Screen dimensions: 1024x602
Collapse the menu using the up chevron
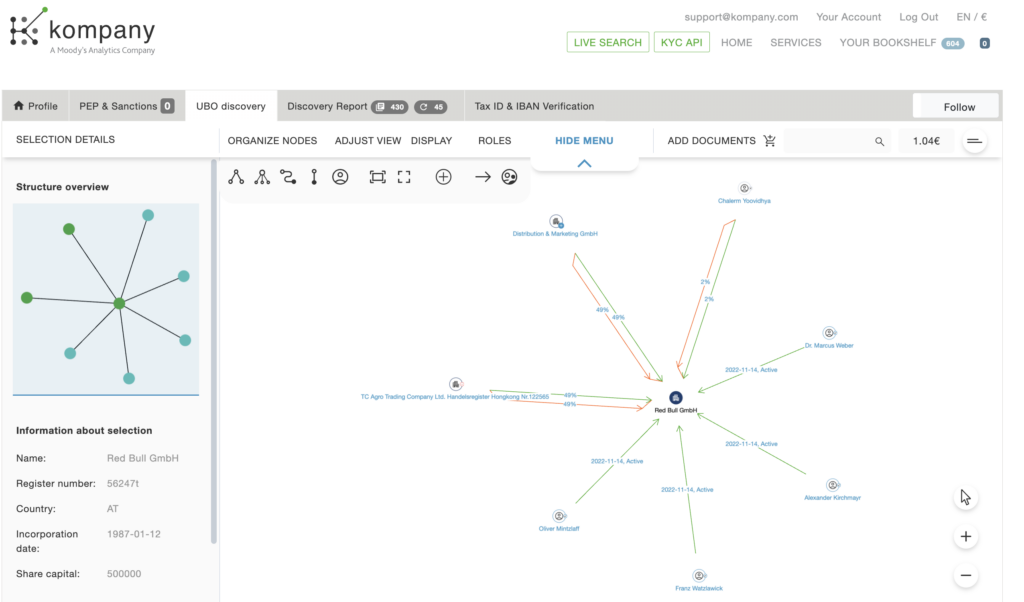585,163
